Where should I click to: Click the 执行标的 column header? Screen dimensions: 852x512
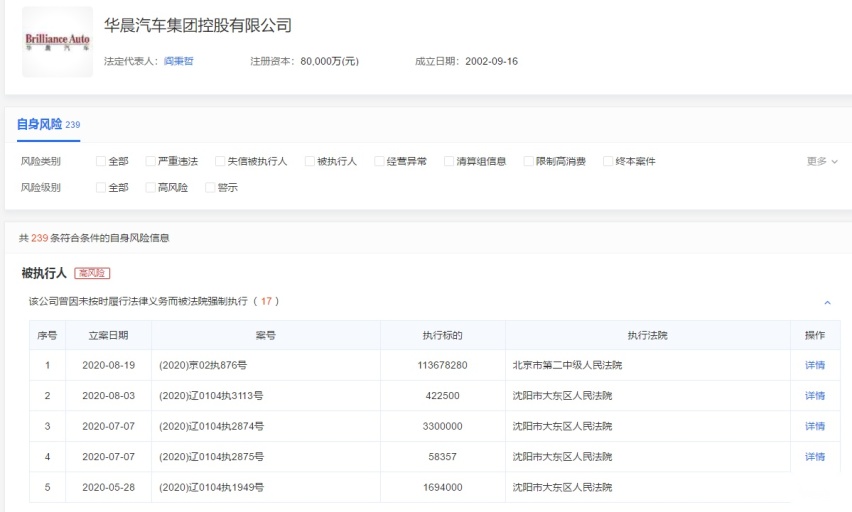(x=442, y=335)
